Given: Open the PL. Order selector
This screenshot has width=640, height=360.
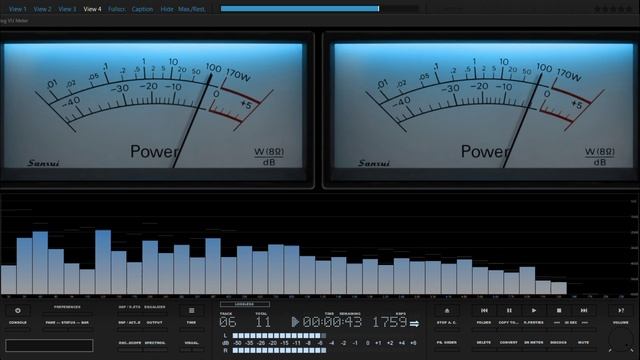Looking at the screenshot, I should click(447, 342).
